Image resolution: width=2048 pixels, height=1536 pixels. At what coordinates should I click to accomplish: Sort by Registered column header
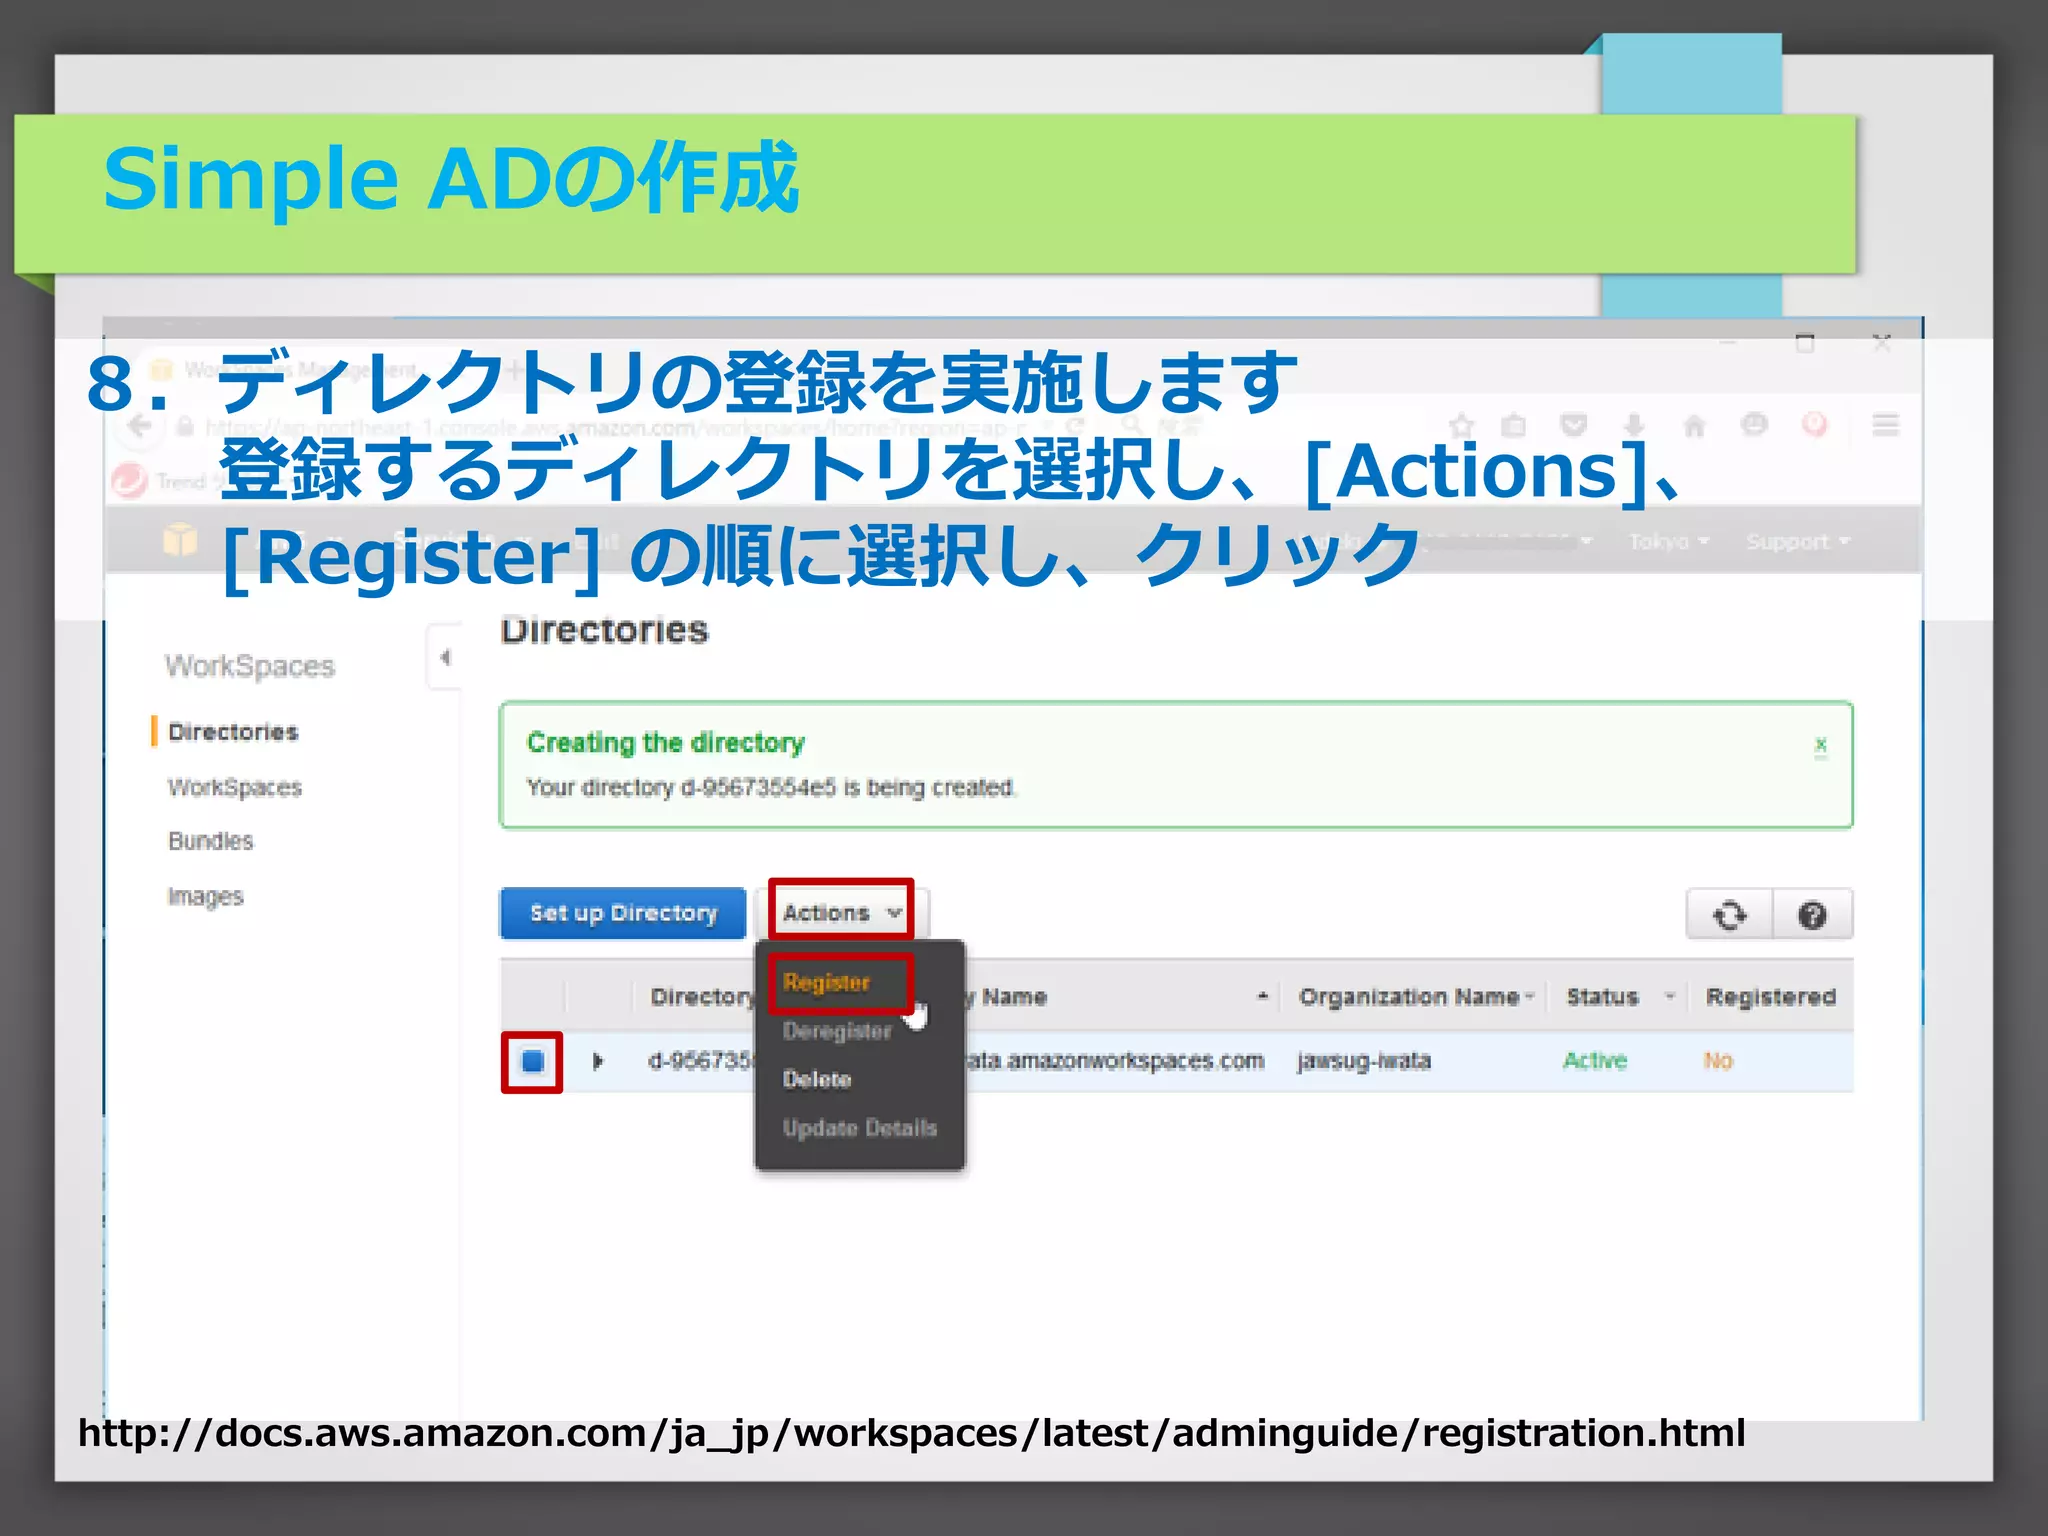click(1770, 996)
